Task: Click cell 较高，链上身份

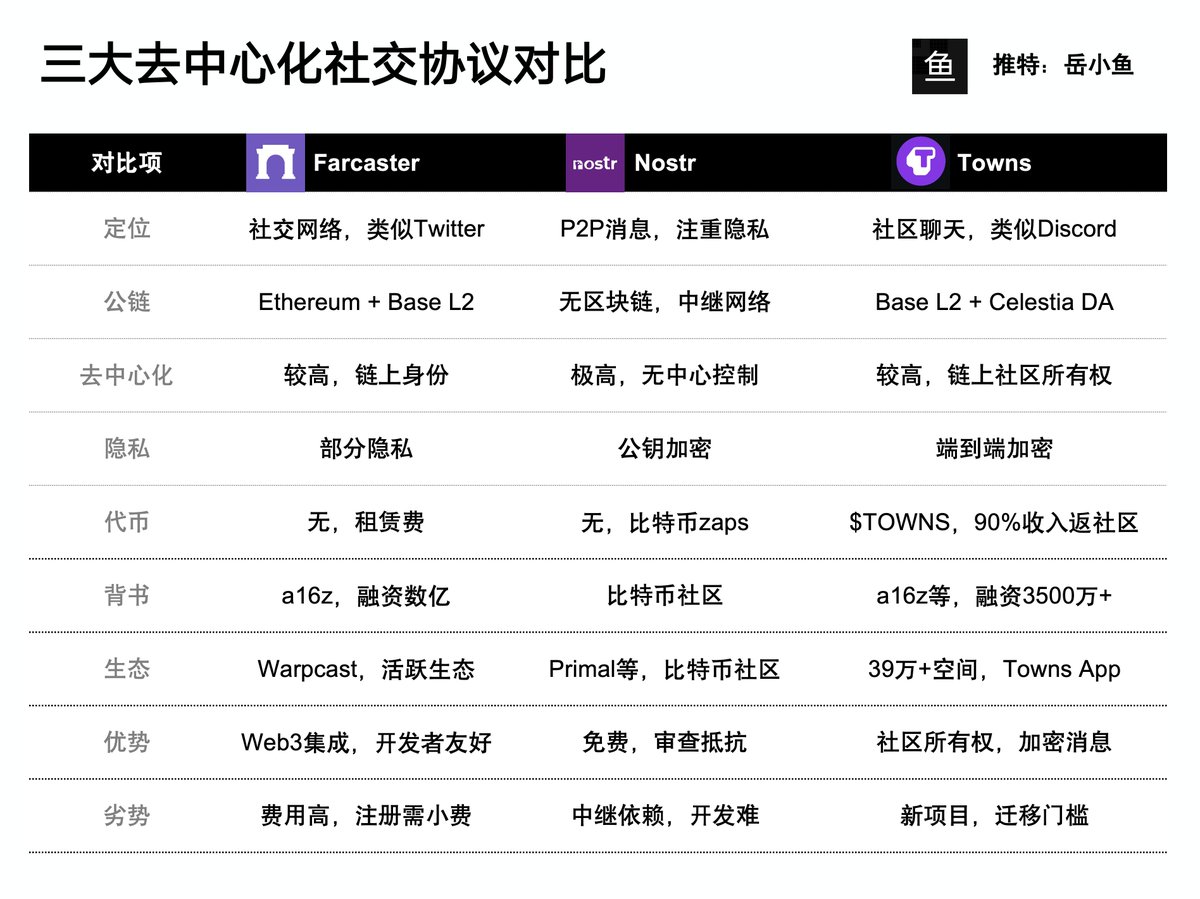Action: click(x=366, y=375)
